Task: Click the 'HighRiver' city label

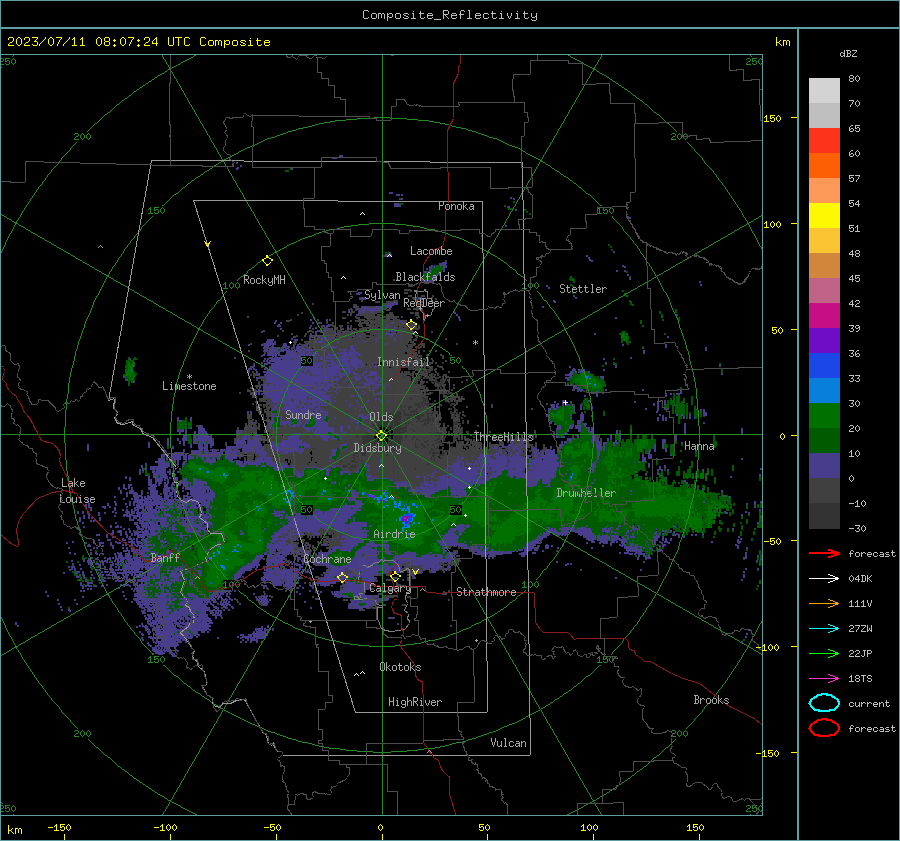Action: coord(415,702)
